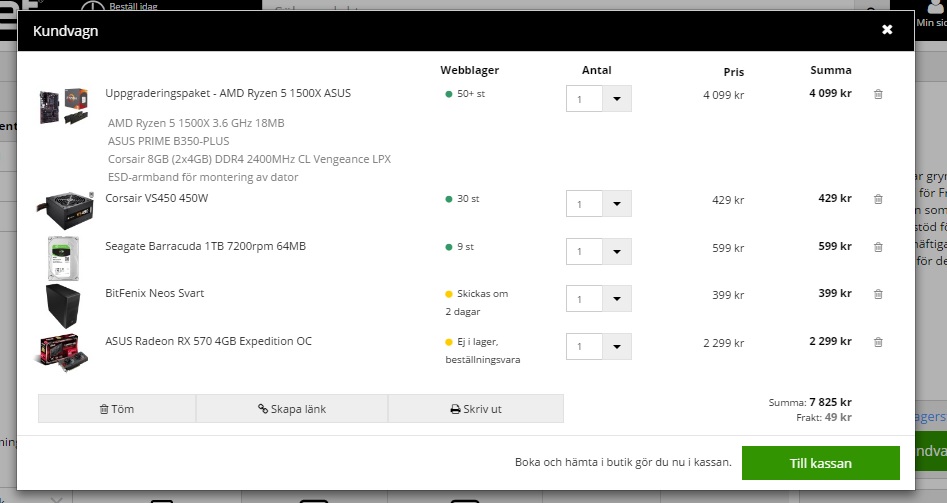947x503 pixels.
Task: Click the 50+ st stock status
Action: pos(465,94)
